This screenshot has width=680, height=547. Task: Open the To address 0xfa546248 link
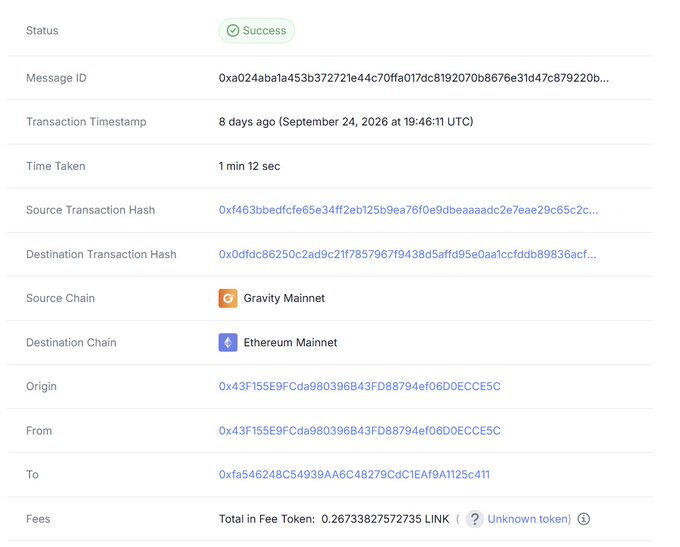click(354, 475)
